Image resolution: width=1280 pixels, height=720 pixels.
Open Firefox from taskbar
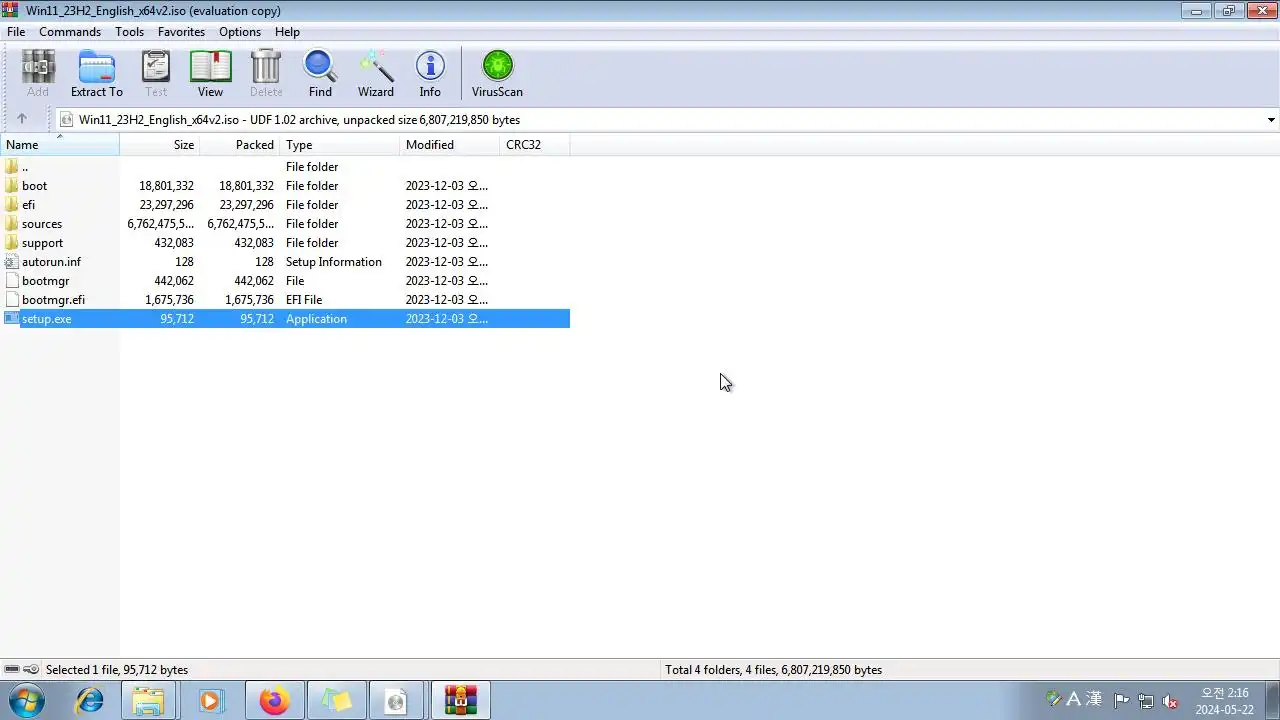tap(273, 701)
